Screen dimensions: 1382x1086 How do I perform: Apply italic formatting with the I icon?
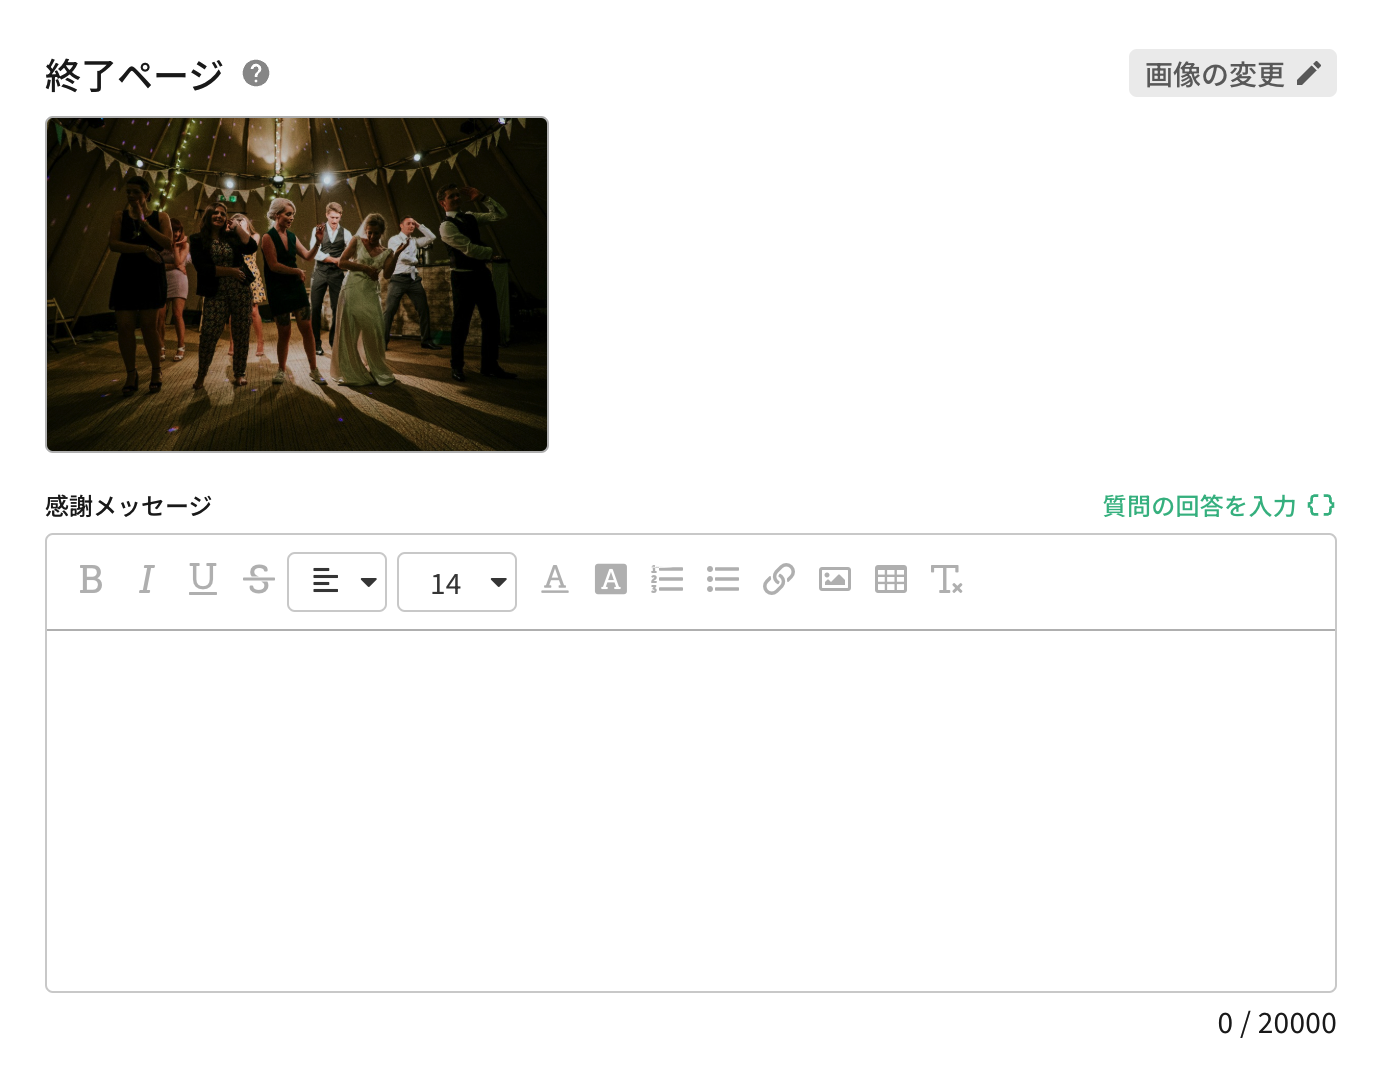click(147, 580)
